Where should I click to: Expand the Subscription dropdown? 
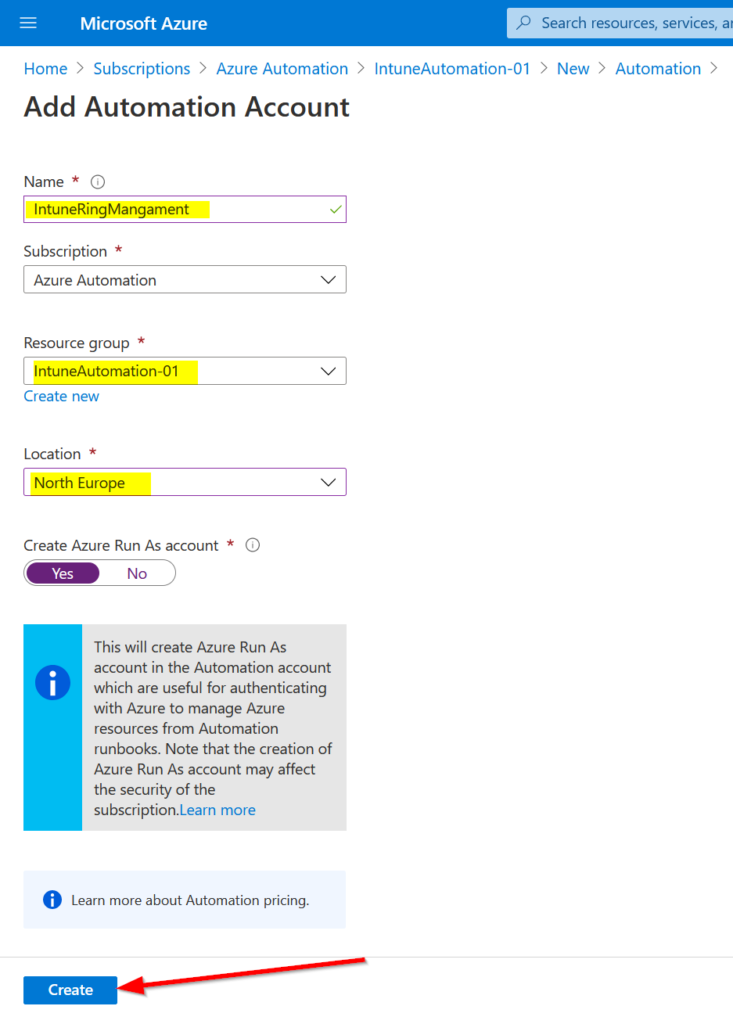coord(185,280)
